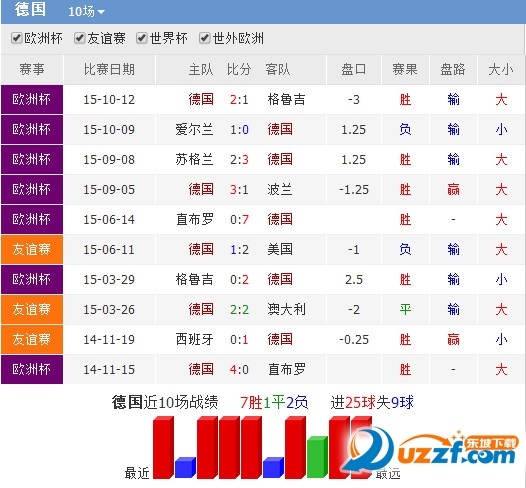
Task: Toggle the 友谊赛 filter checkbox
Action: pos(79,38)
